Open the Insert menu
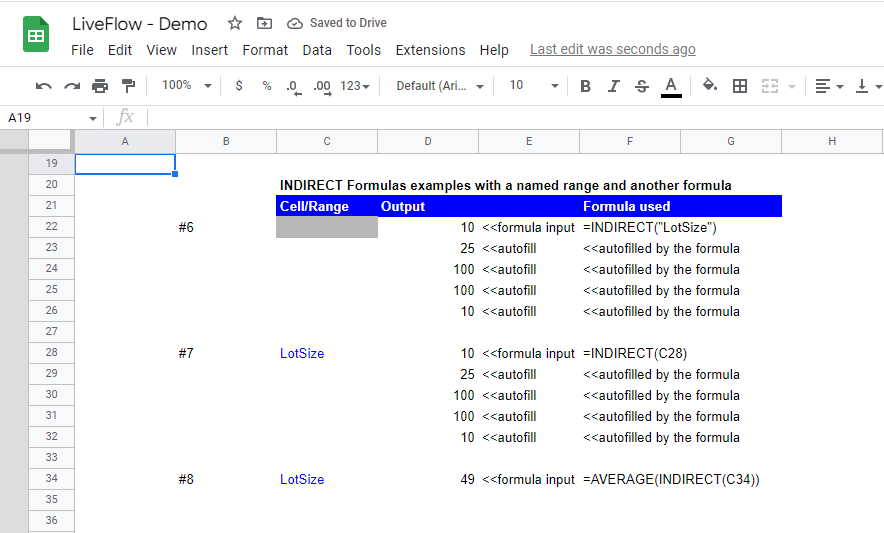This screenshot has height=533, width=884. [209, 50]
